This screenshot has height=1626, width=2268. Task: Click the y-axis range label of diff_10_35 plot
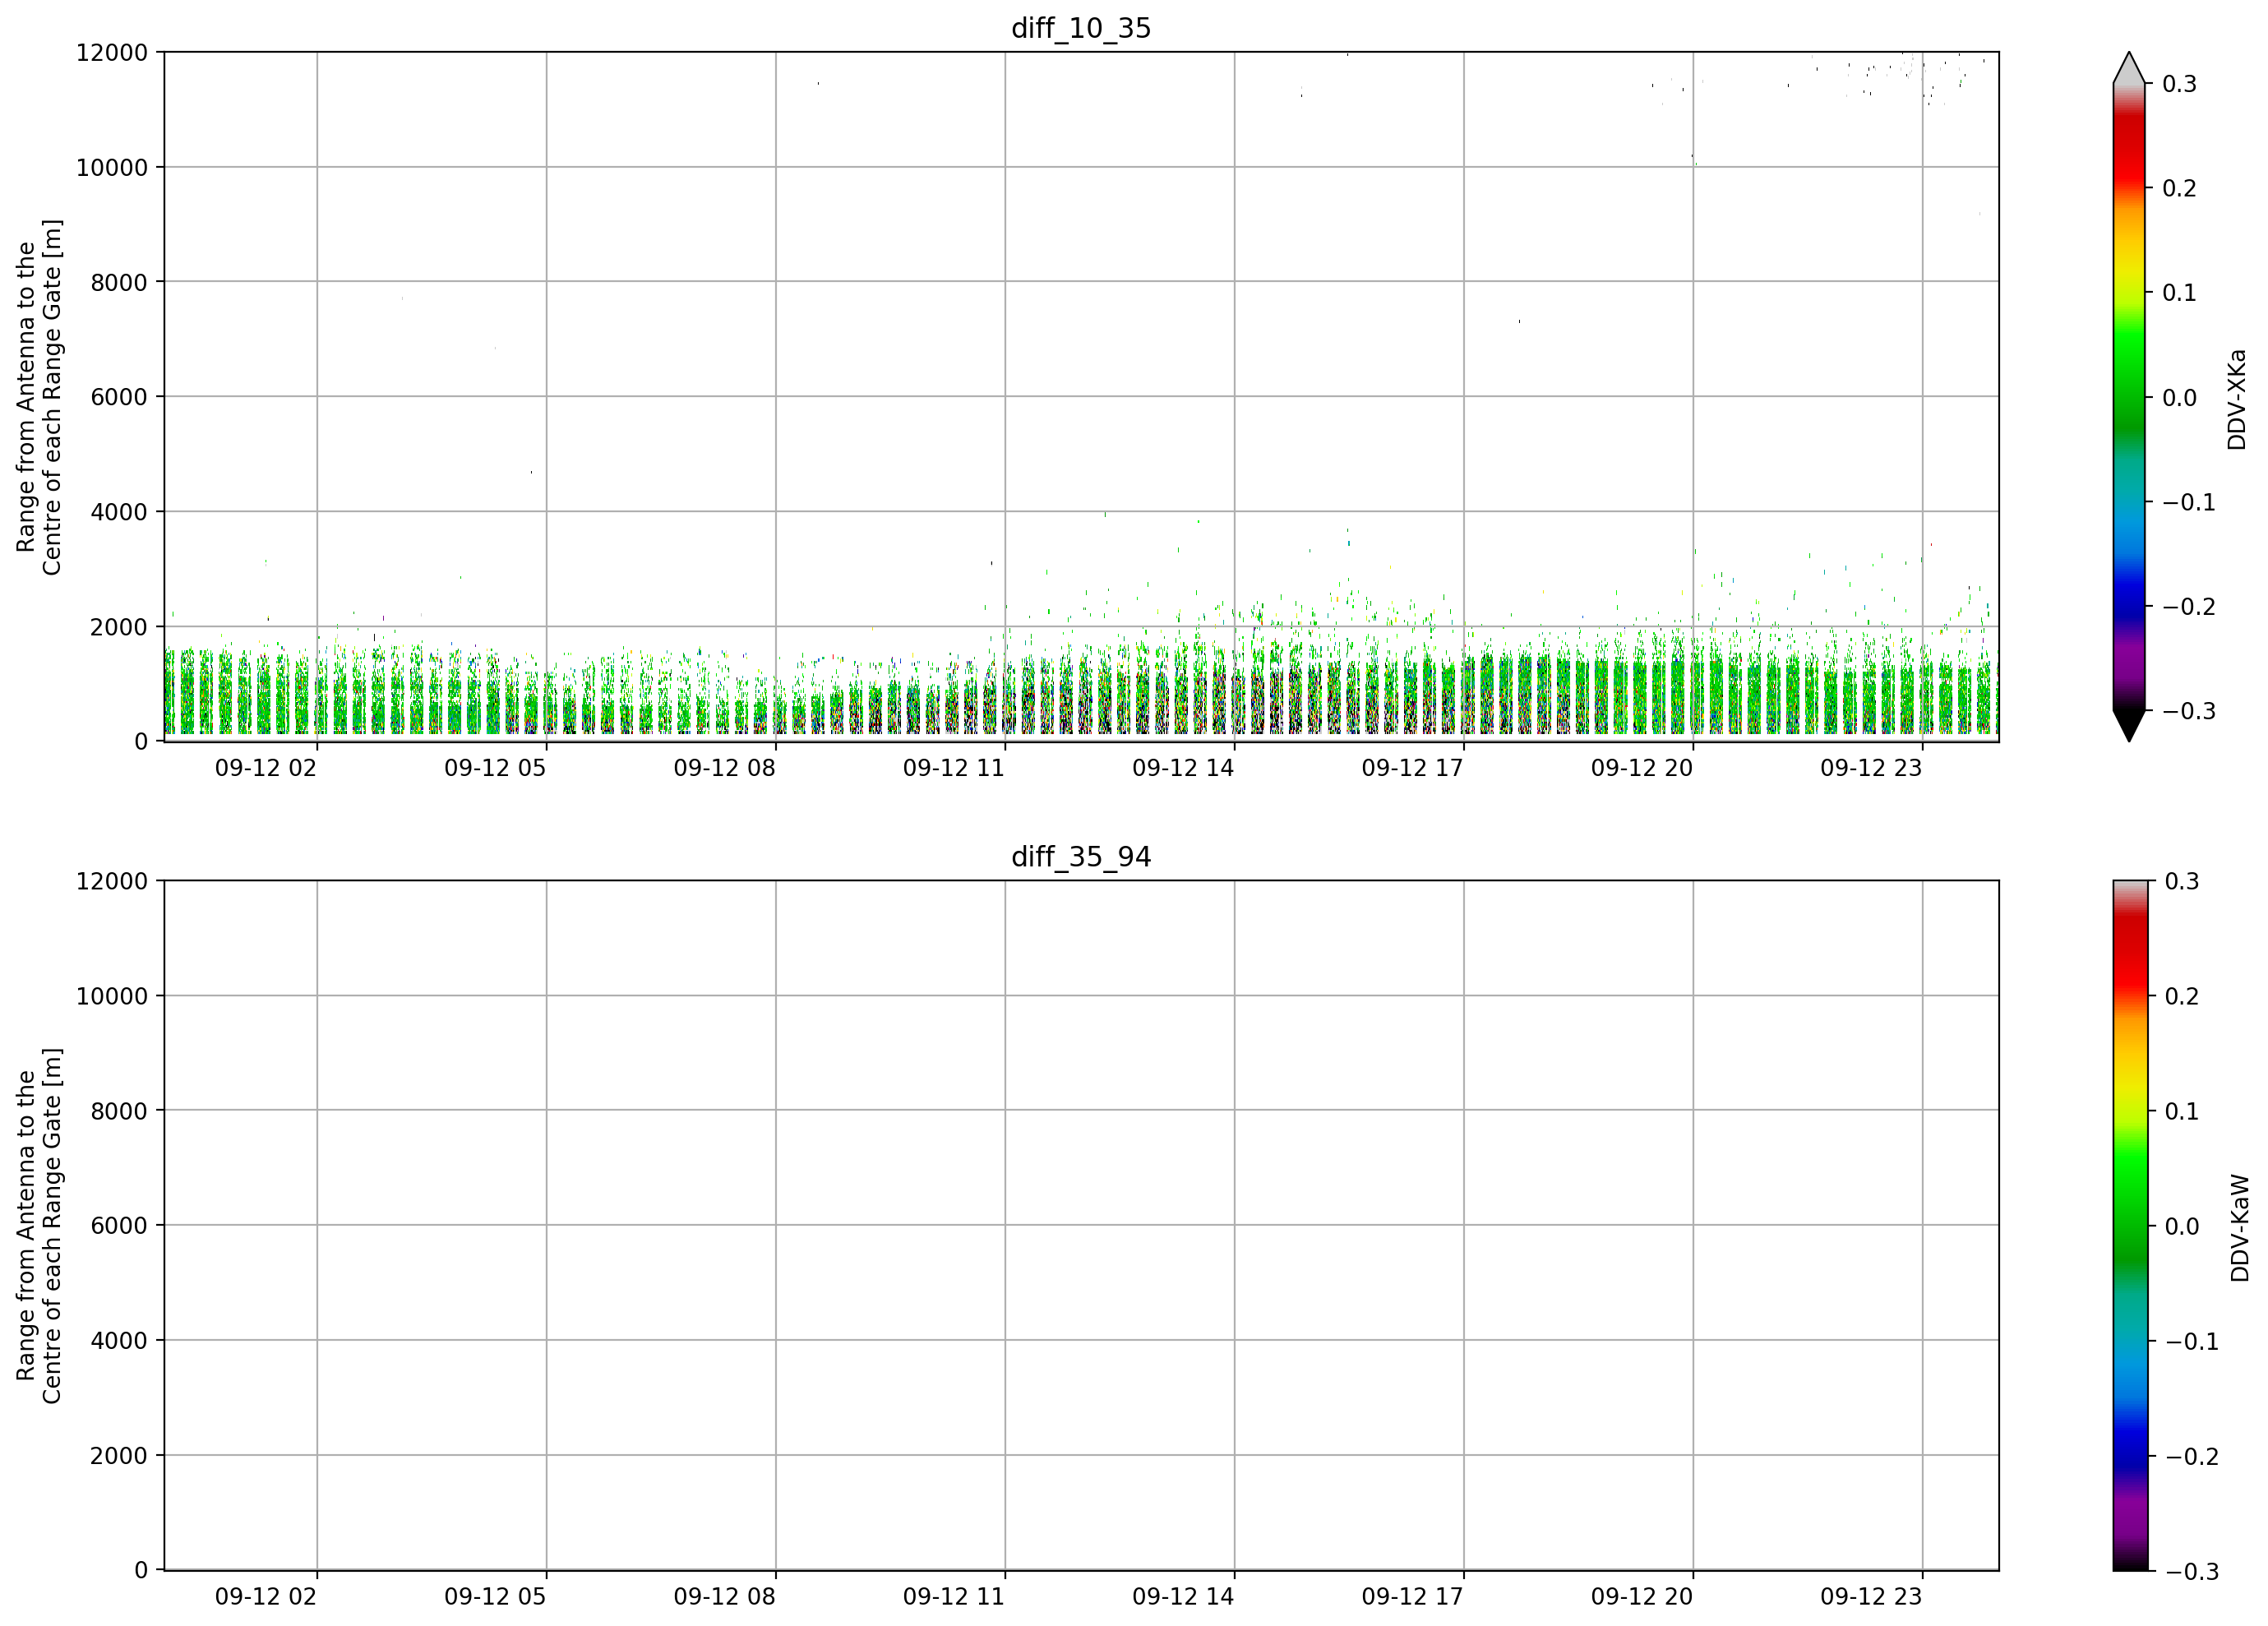point(39,397)
